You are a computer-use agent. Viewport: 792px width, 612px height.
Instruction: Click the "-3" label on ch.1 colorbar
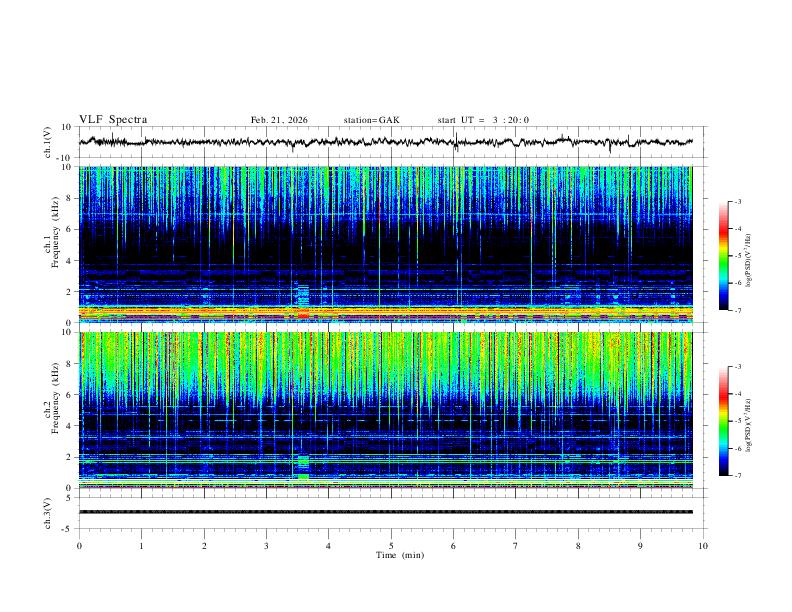click(x=737, y=201)
